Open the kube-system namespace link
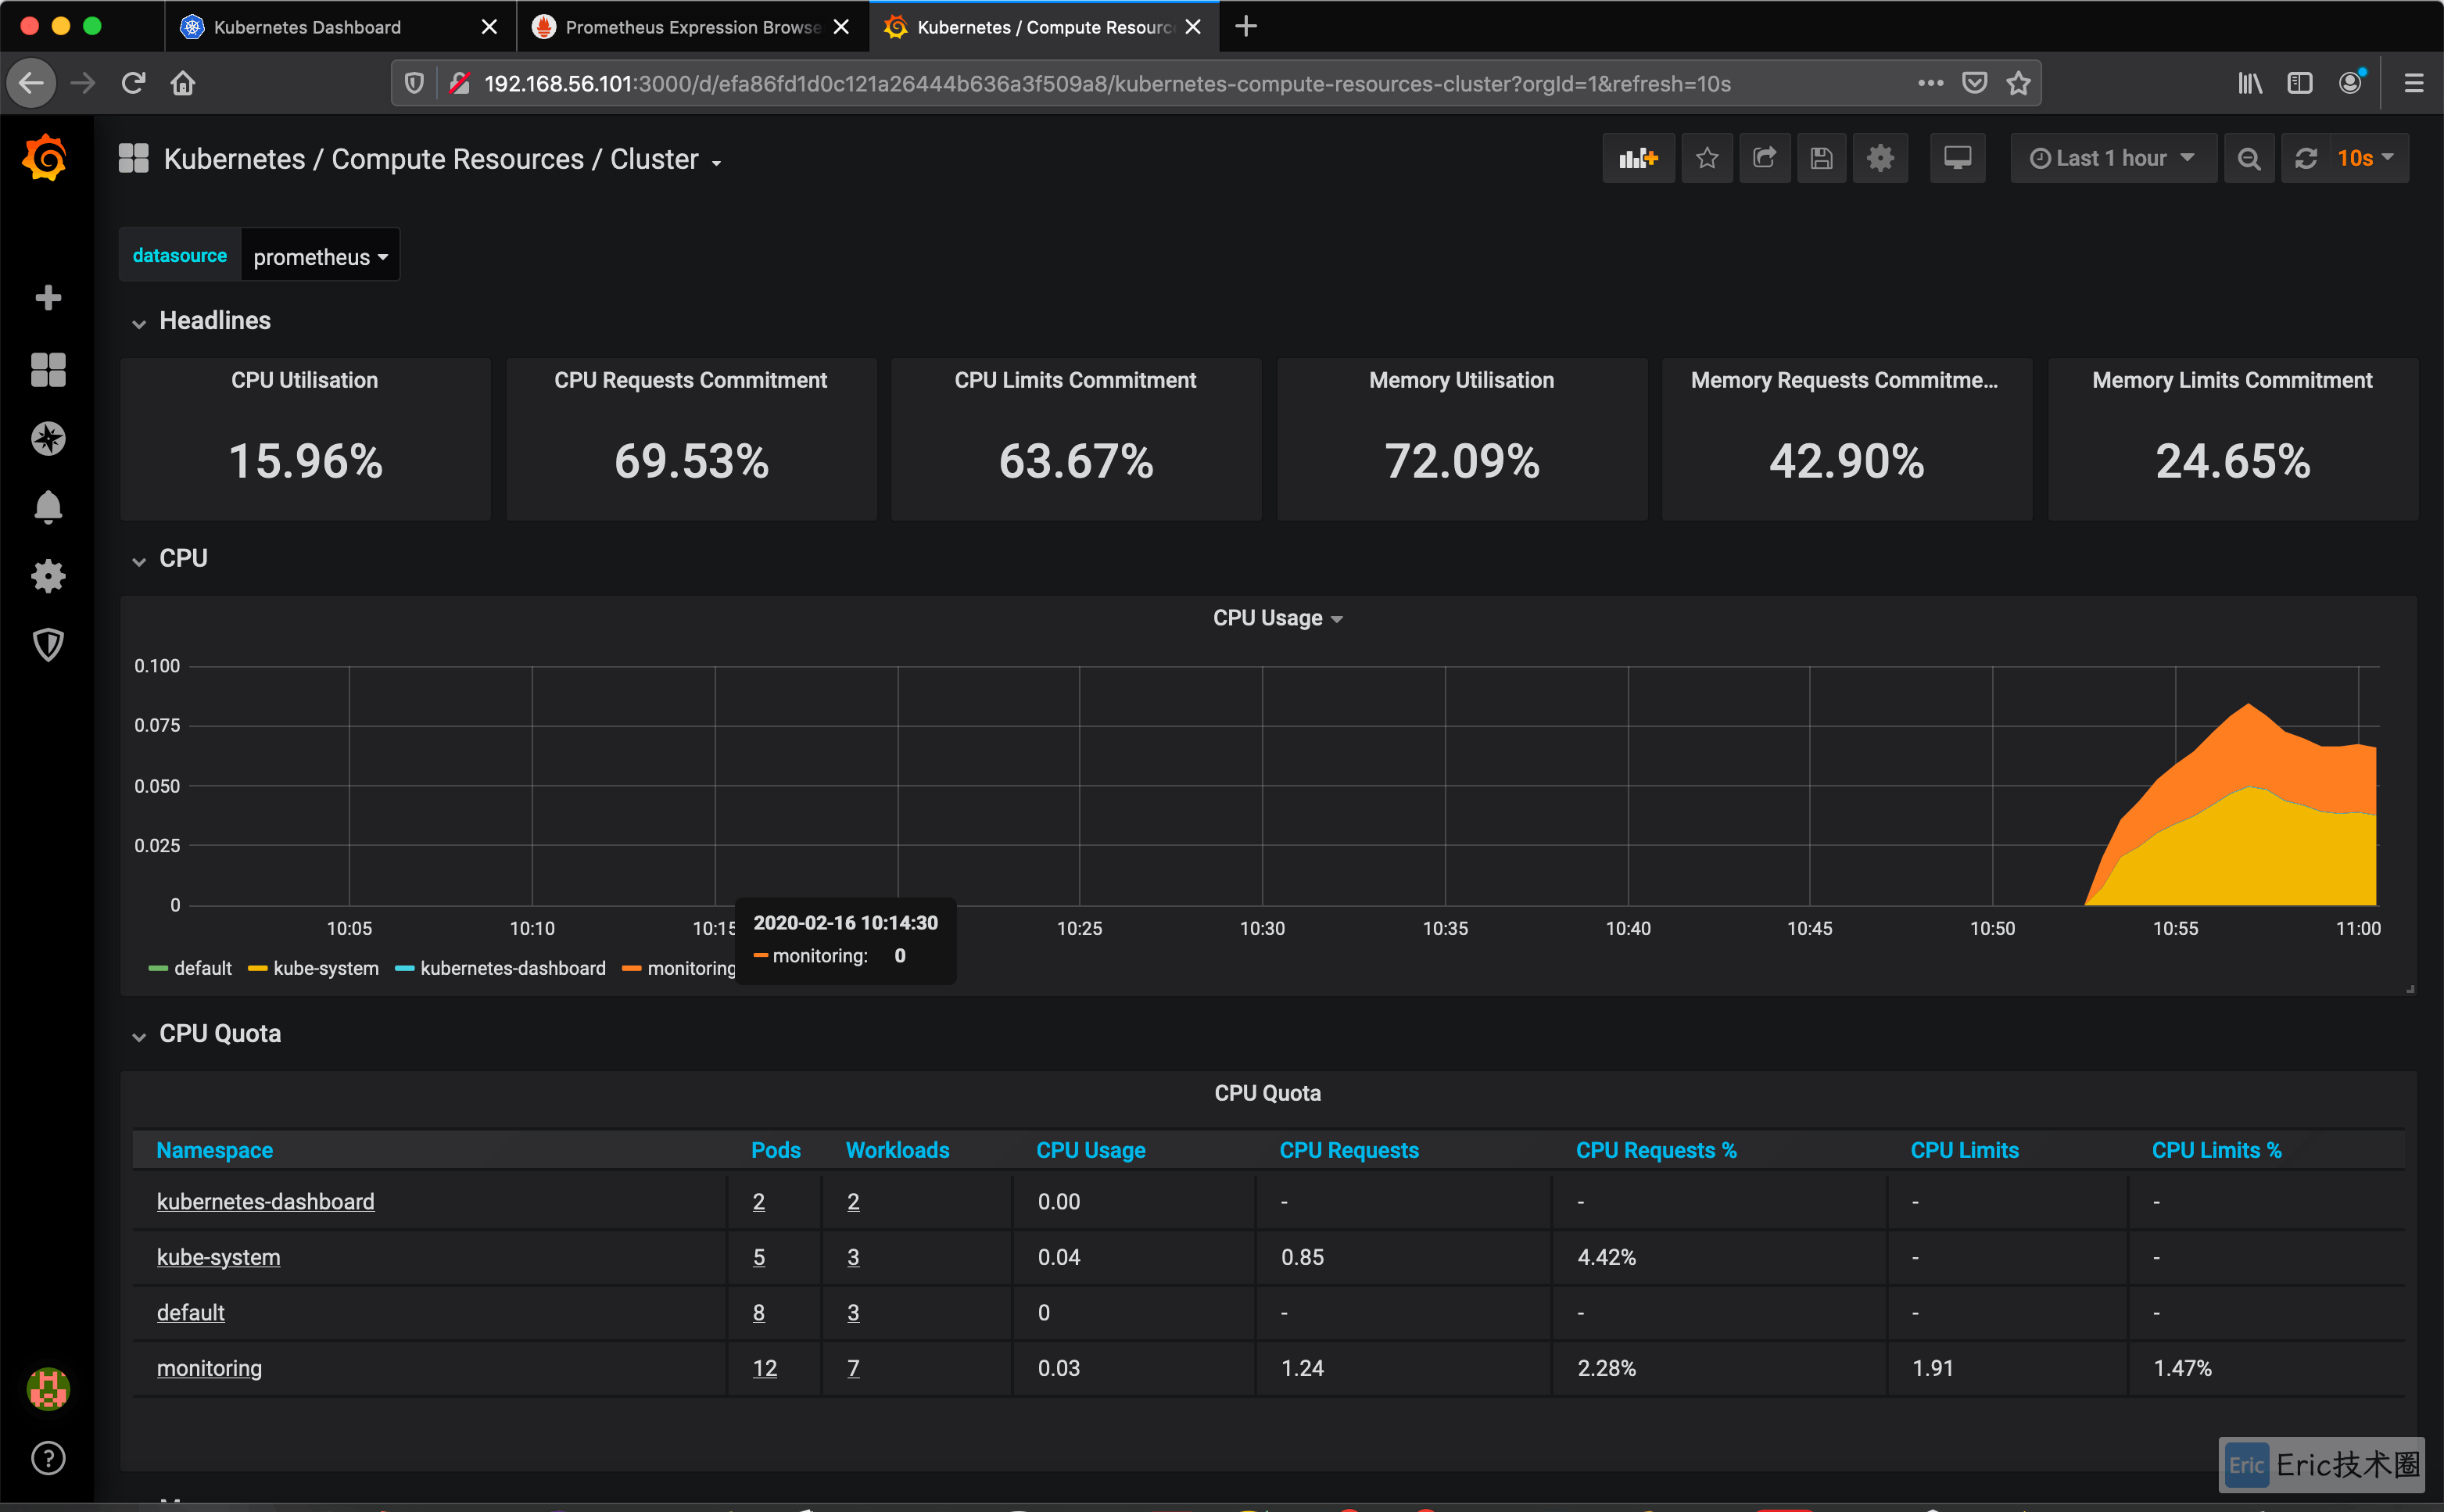Screen dimensions: 2444x1512 coord(218,1257)
